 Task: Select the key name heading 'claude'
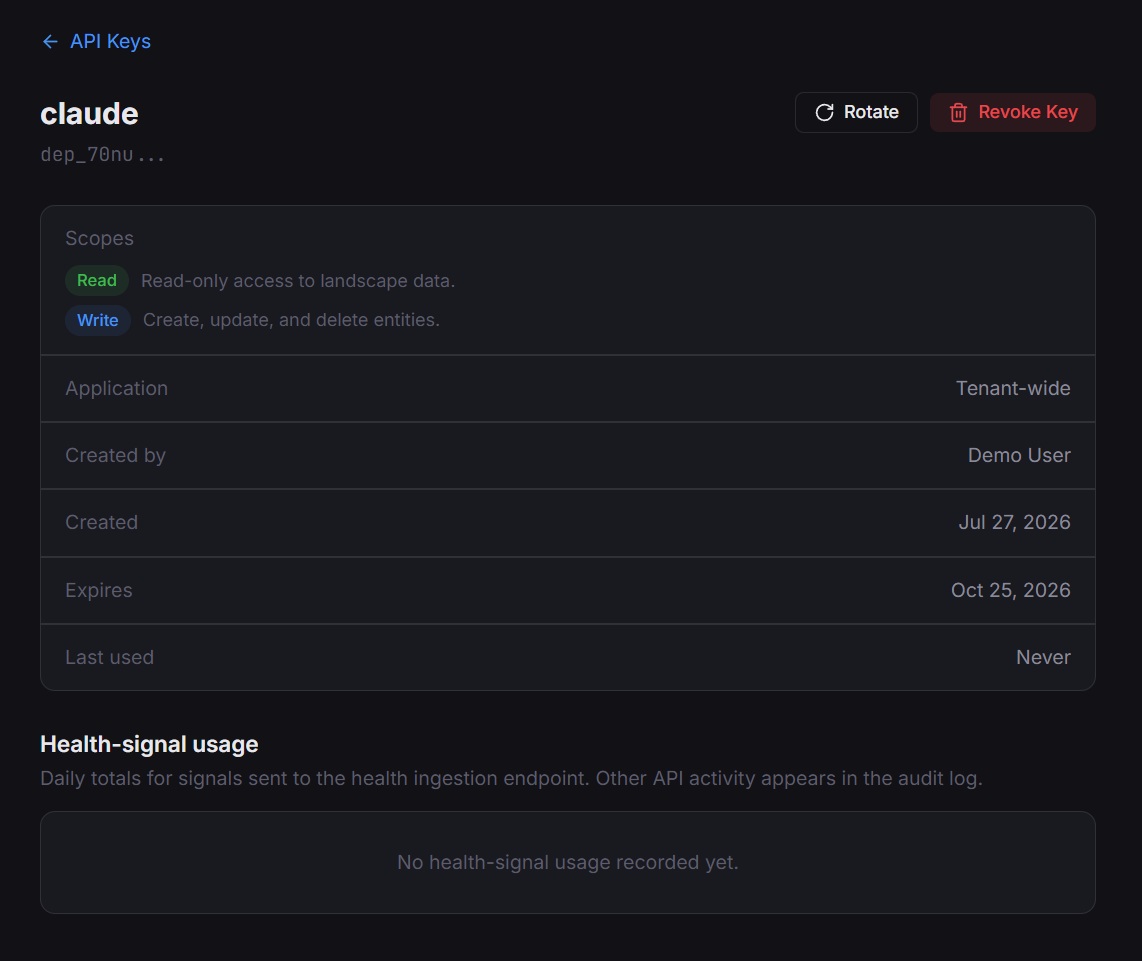(x=89, y=114)
